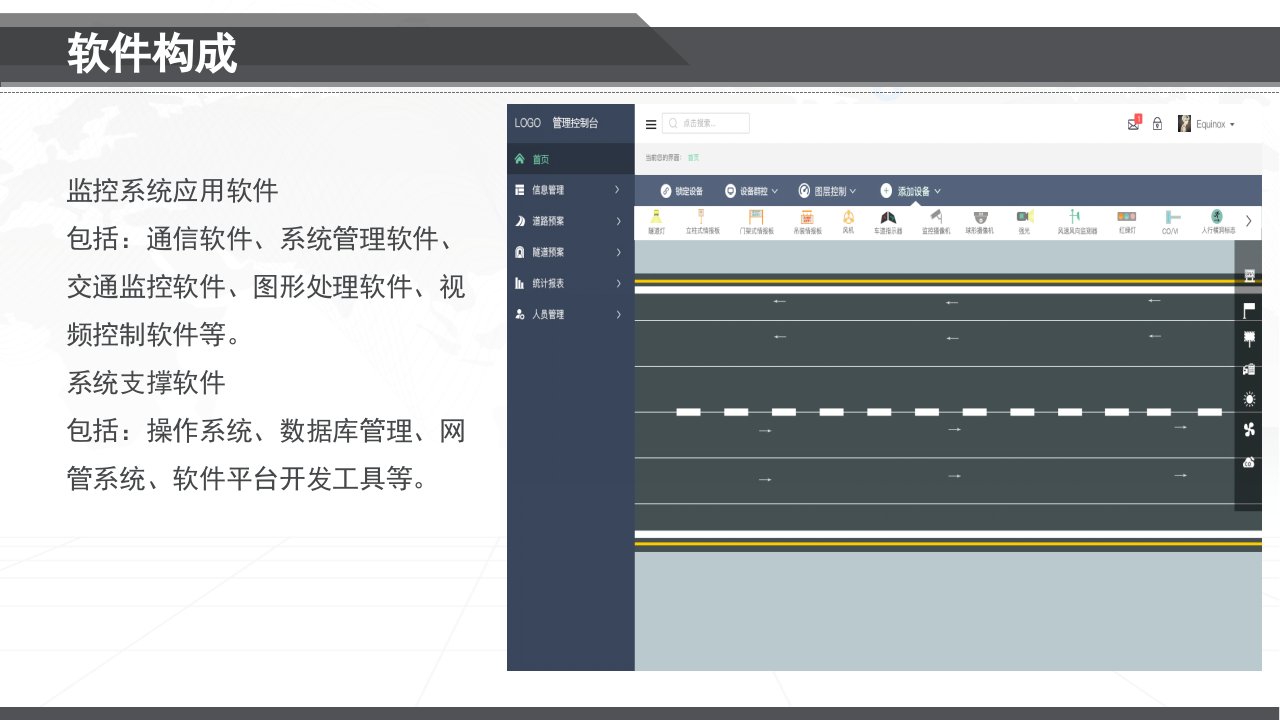Click the 首页 breadcrumb link
Viewport: 1280px width, 720px height.
(693, 158)
